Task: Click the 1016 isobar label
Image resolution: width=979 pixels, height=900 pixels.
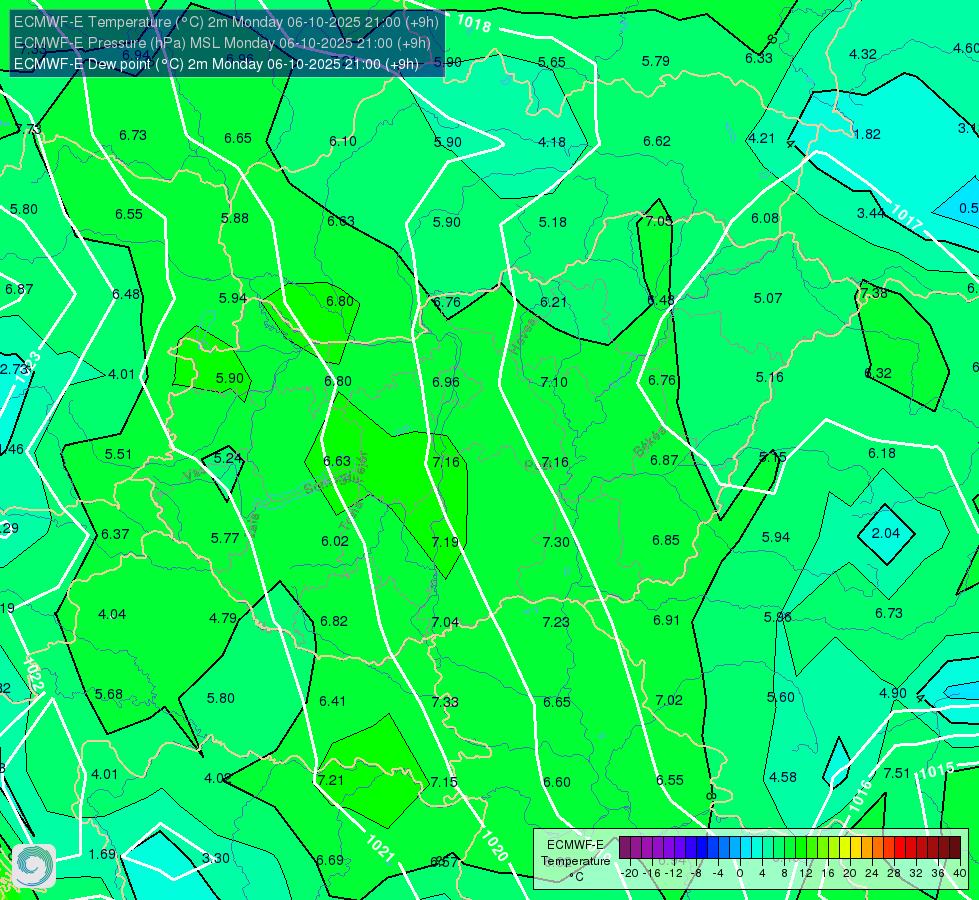Action: pyautogui.click(x=860, y=796)
